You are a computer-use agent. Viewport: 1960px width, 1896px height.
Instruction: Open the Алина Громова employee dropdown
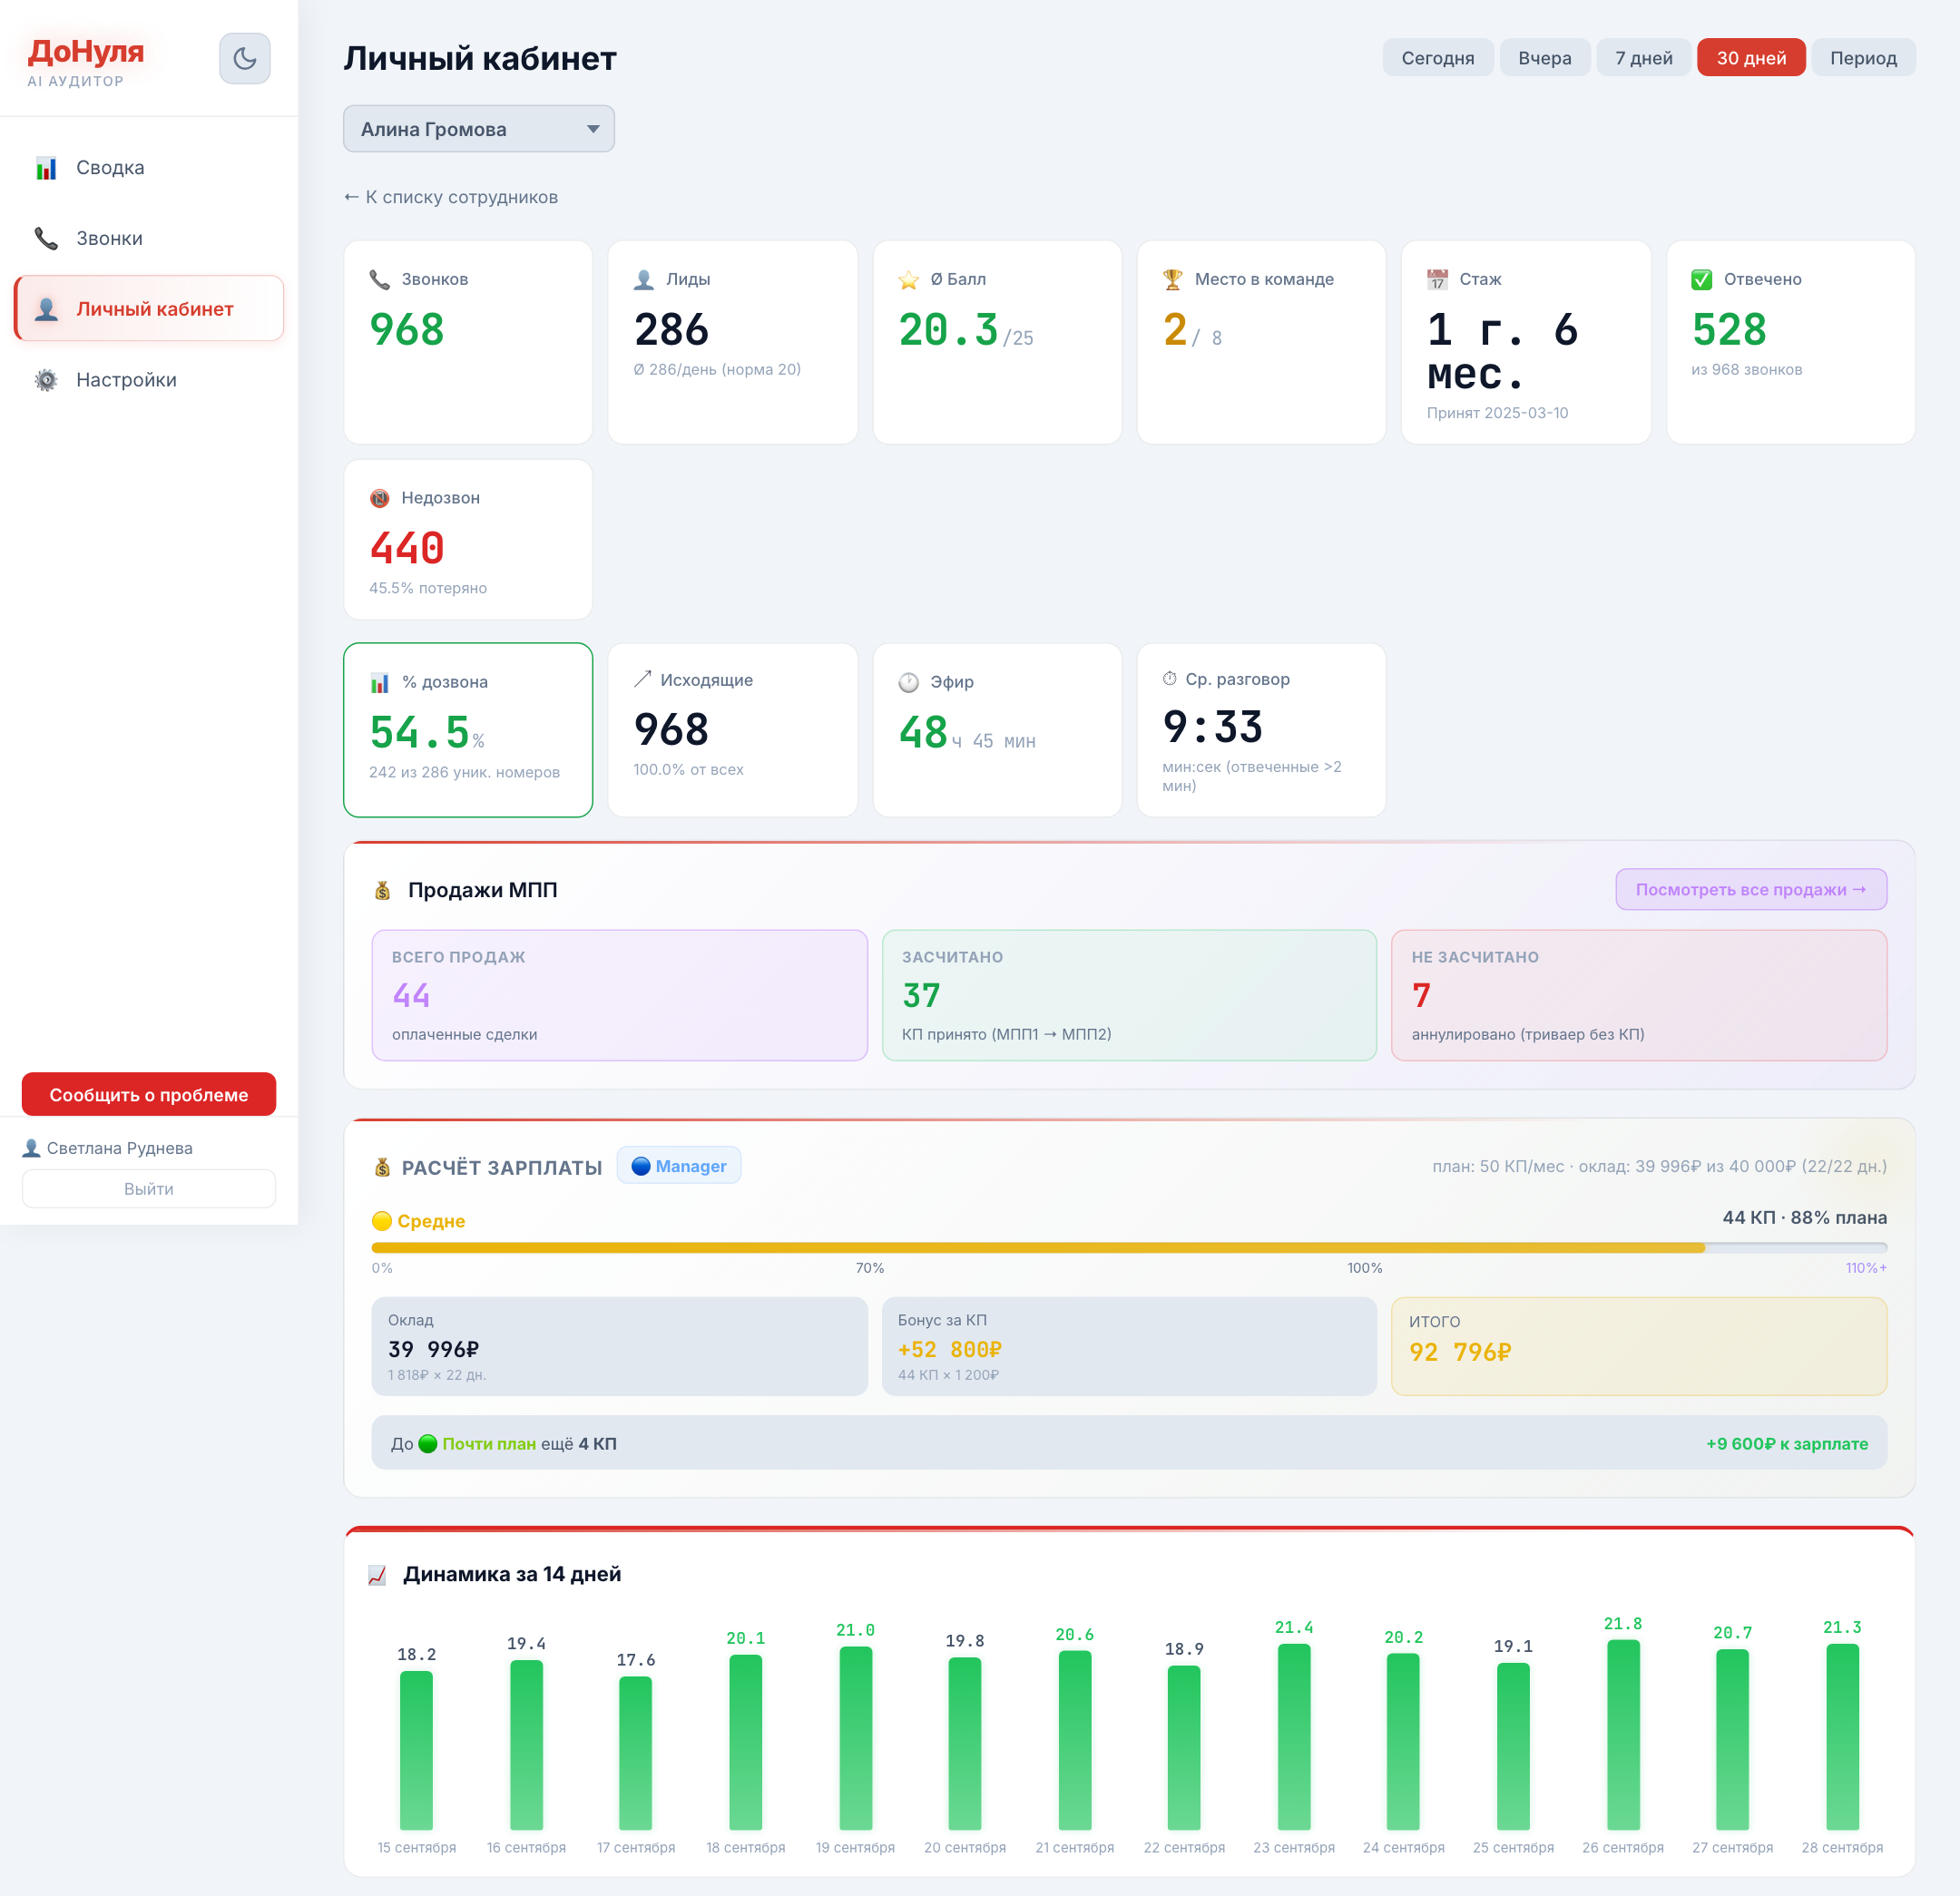(x=479, y=129)
